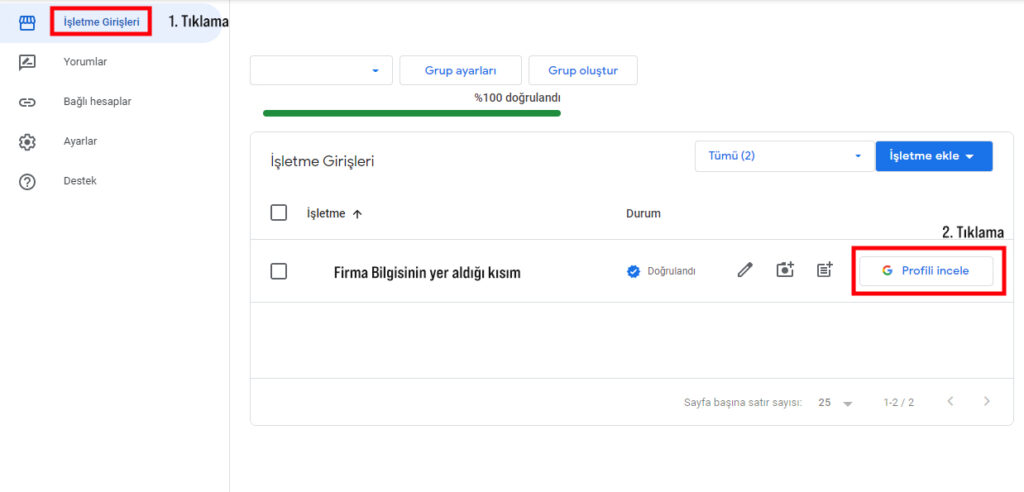Change rows per page value 25
The image size is (1024, 492).
point(835,403)
